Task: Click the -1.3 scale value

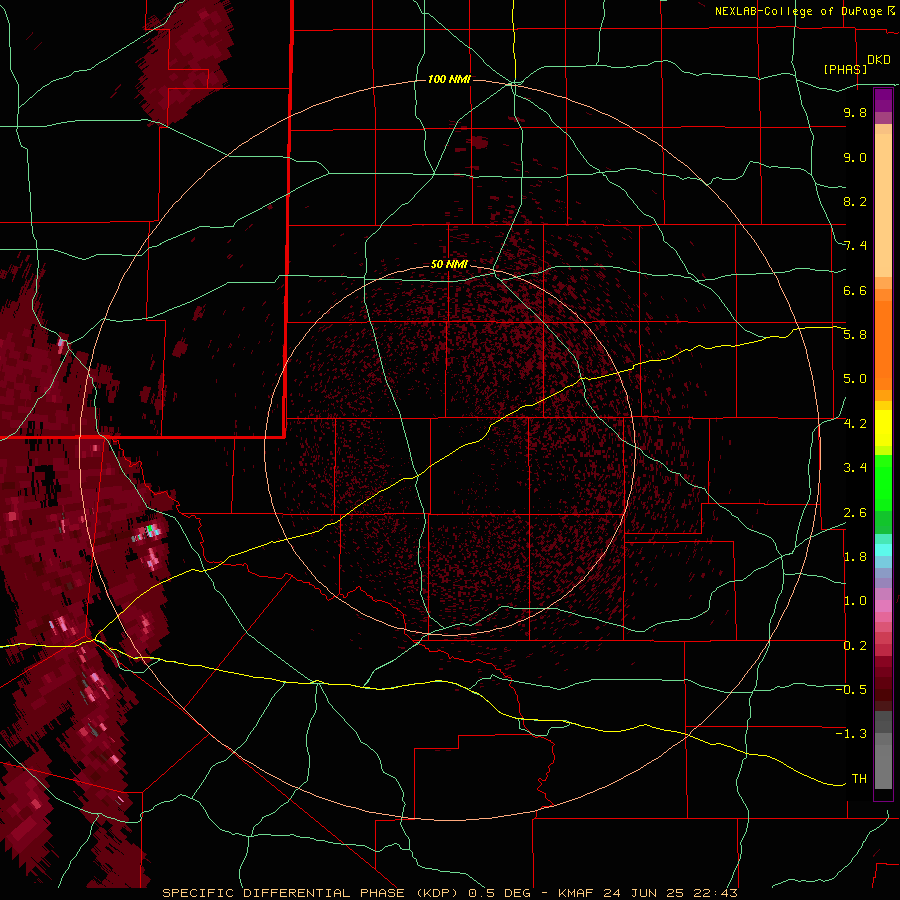Action: tap(851, 734)
